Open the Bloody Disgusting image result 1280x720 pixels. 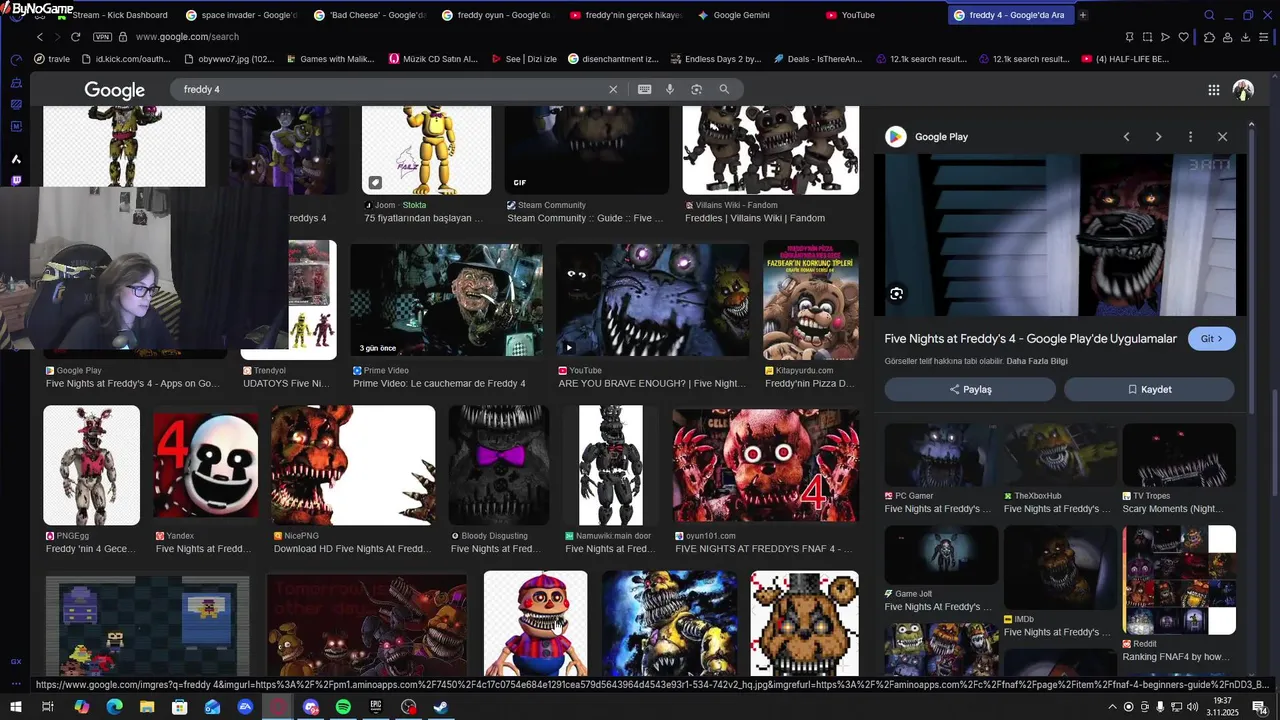pos(499,466)
